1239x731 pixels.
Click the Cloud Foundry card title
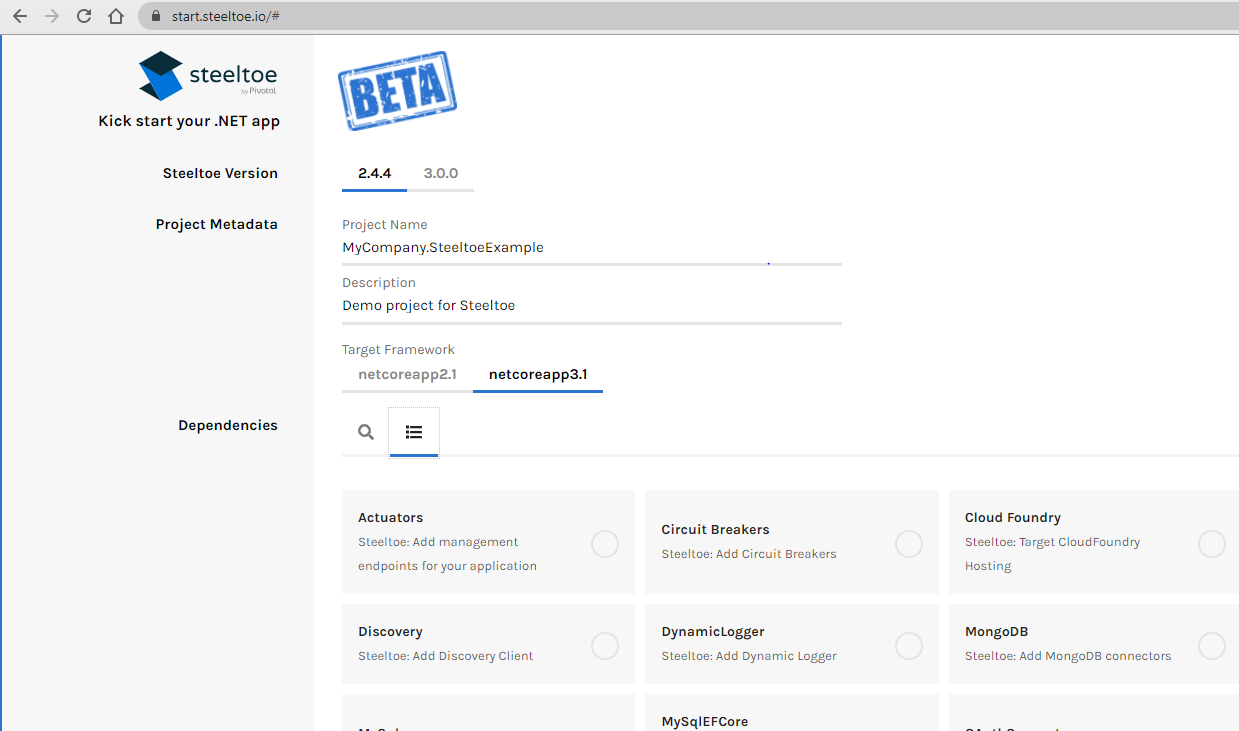[1013, 518]
